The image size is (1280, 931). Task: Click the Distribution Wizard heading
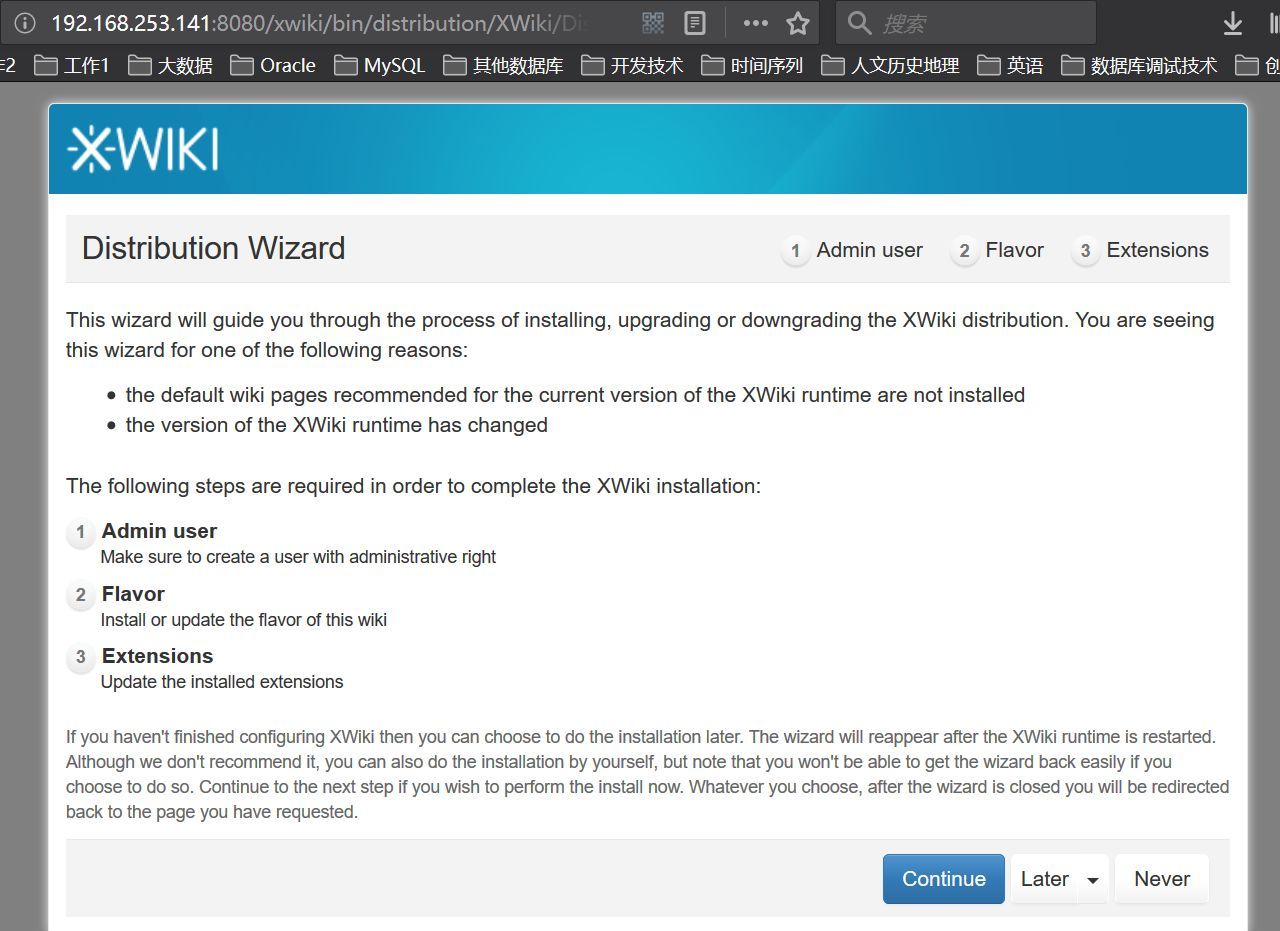coord(213,248)
